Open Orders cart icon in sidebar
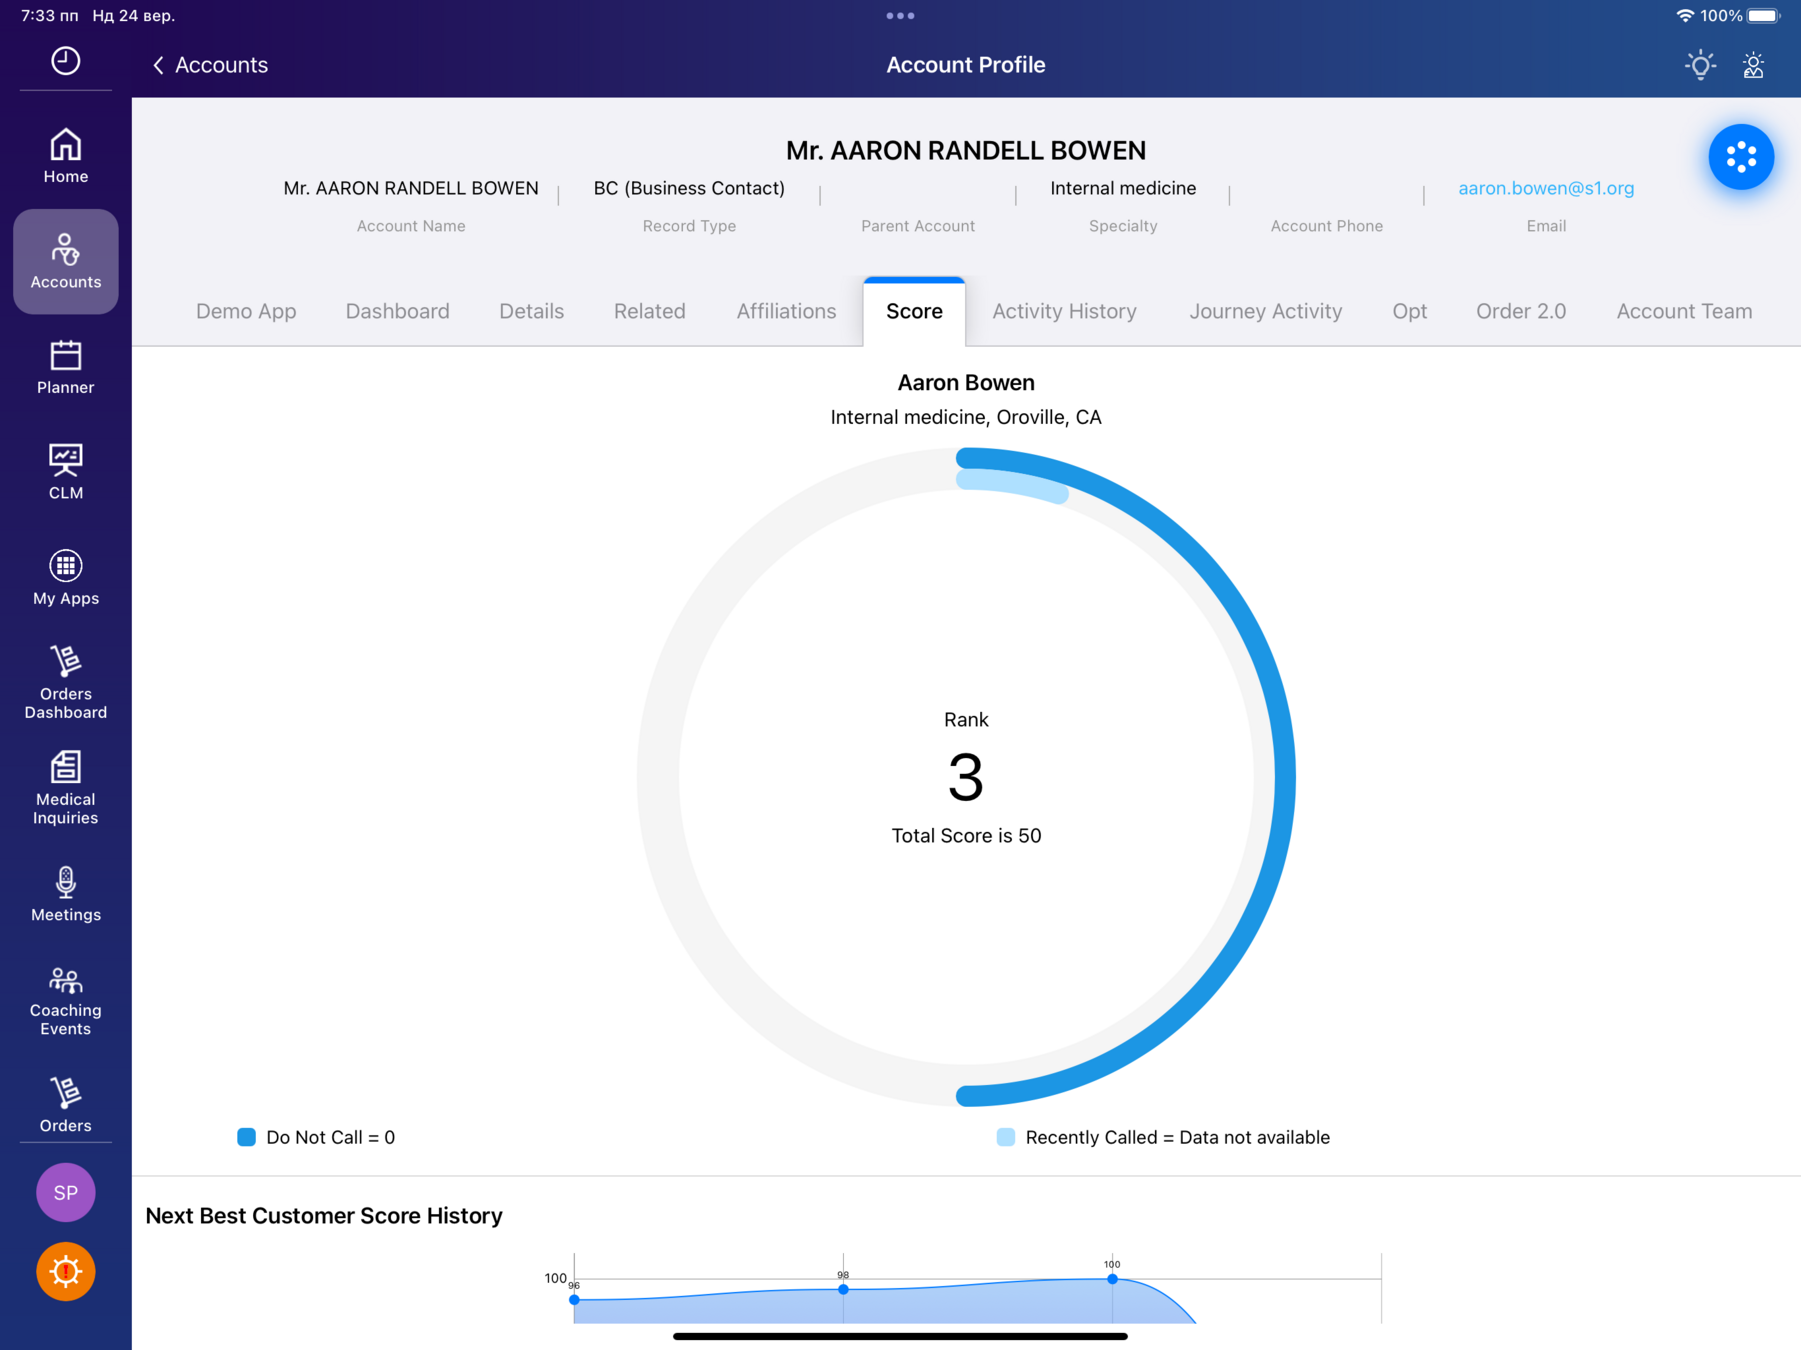1801x1350 pixels. coord(66,1105)
